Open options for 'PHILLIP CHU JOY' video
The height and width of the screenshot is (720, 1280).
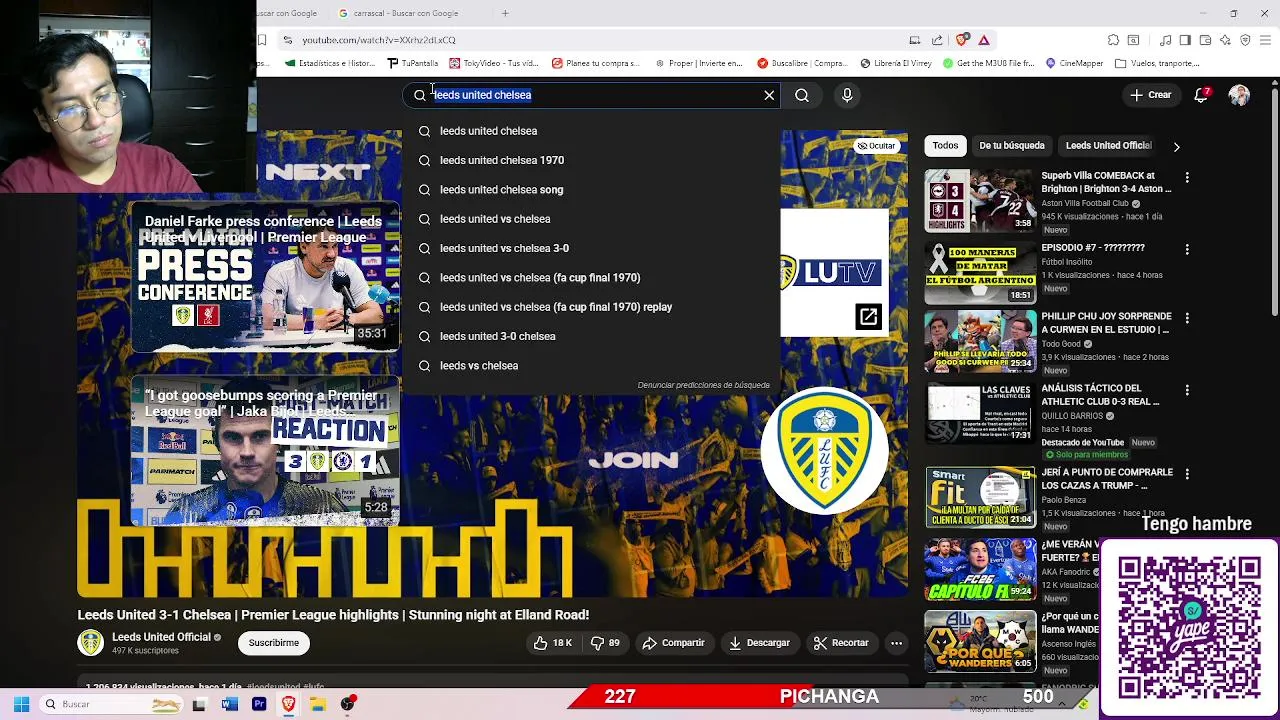point(1187,318)
